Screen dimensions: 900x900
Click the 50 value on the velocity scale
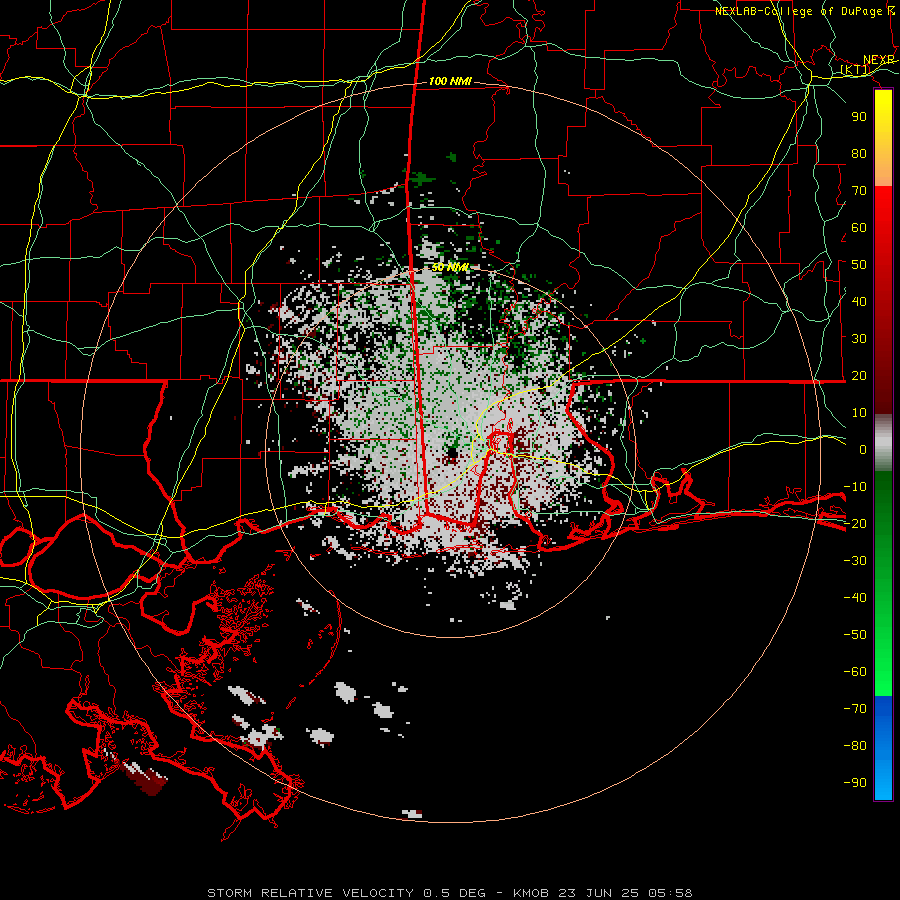859,265
